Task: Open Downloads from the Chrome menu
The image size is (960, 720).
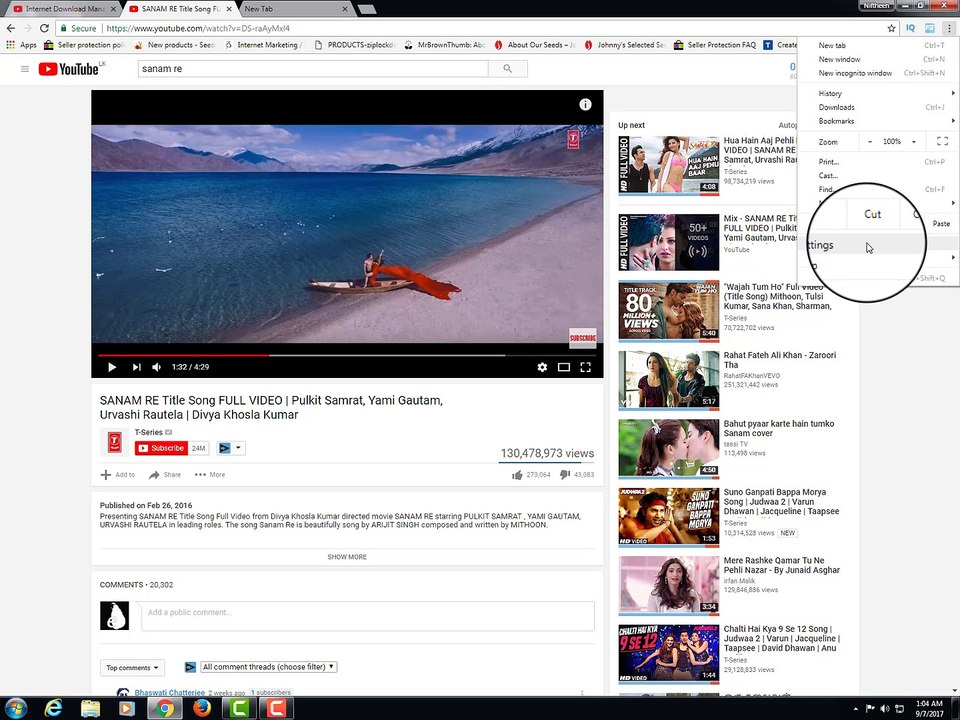Action: click(x=876, y=107)
